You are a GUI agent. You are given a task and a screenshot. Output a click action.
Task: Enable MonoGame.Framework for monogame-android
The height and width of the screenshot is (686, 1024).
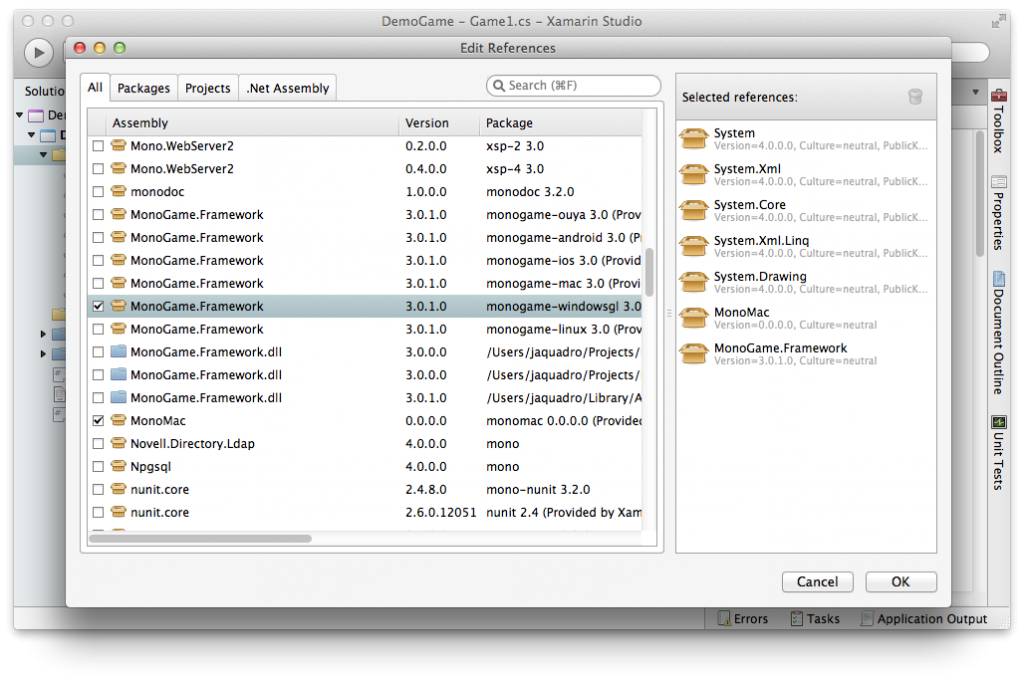pyautogui.click(x=98, y=238)
